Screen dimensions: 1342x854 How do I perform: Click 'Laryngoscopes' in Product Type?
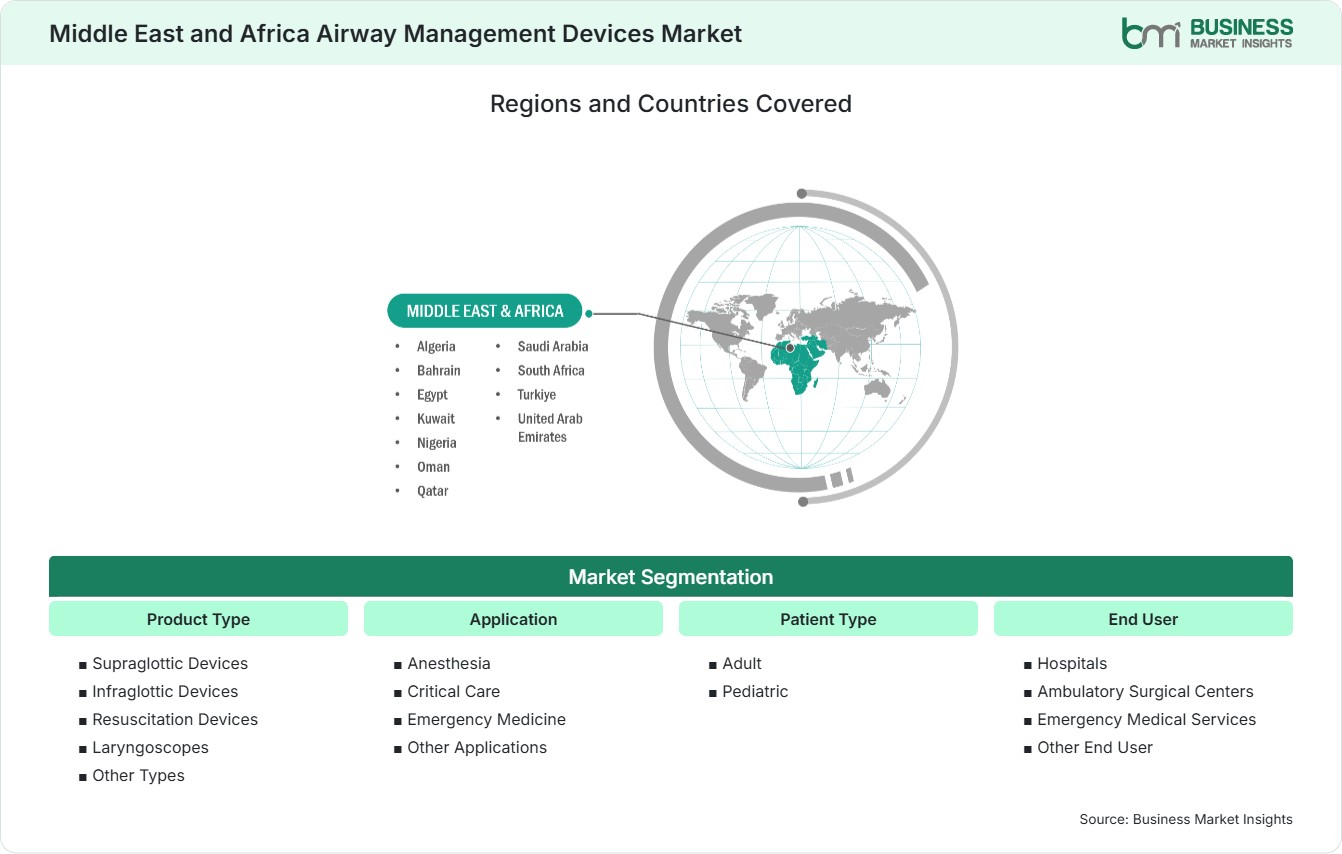point(150,747)
